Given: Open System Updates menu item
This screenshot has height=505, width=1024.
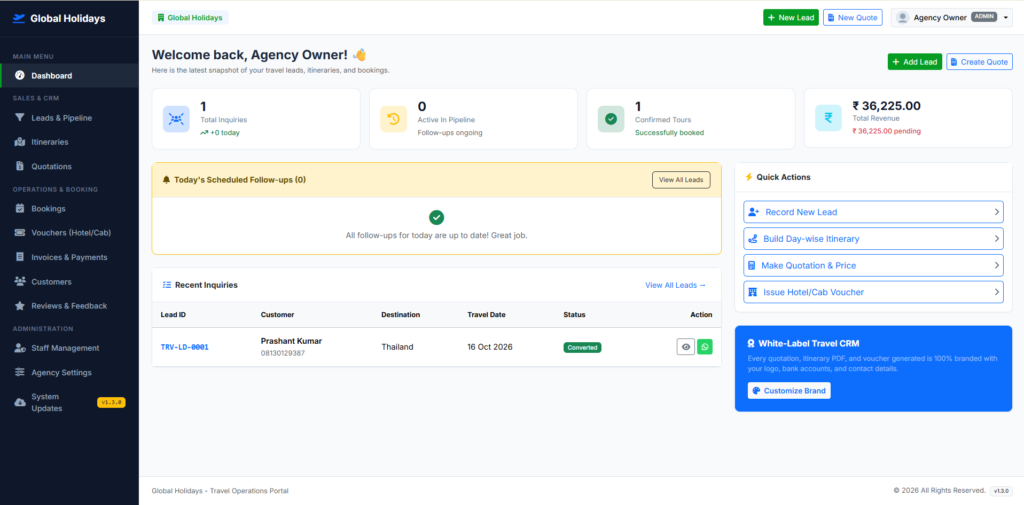Looking at the screenshot, I should point(69,402).
